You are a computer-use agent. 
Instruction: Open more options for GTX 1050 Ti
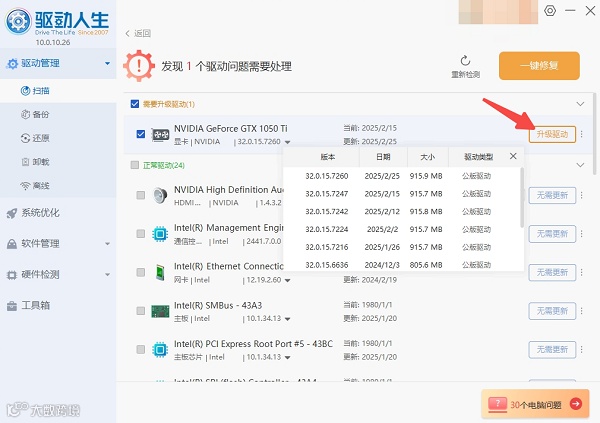(x=582, y=134)
